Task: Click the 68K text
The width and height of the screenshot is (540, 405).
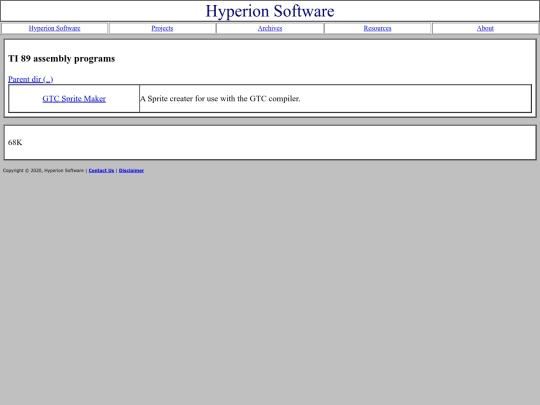Action: coord(15,142)
